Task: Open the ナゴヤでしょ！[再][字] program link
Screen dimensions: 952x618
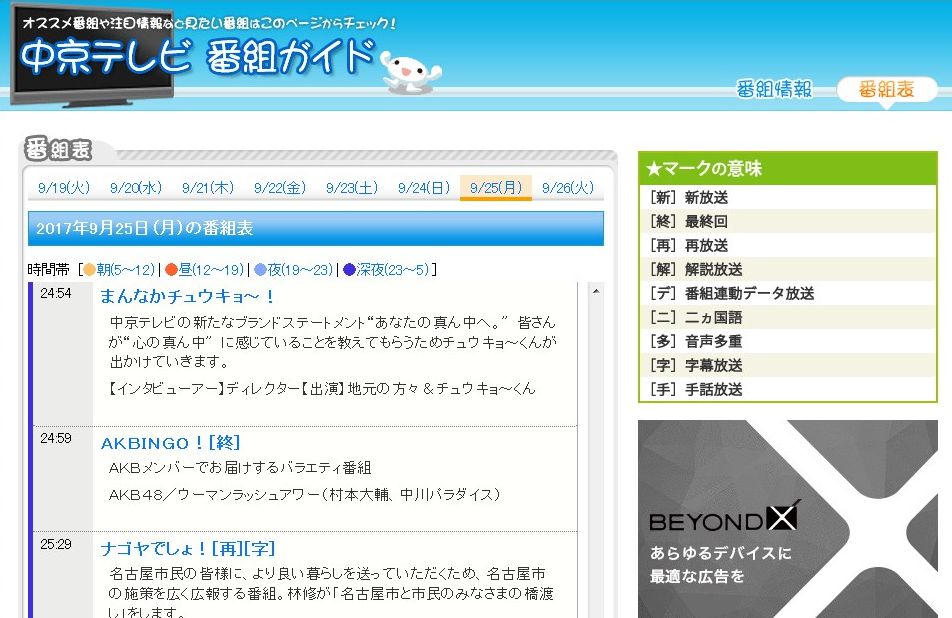Action: [188, 549]
